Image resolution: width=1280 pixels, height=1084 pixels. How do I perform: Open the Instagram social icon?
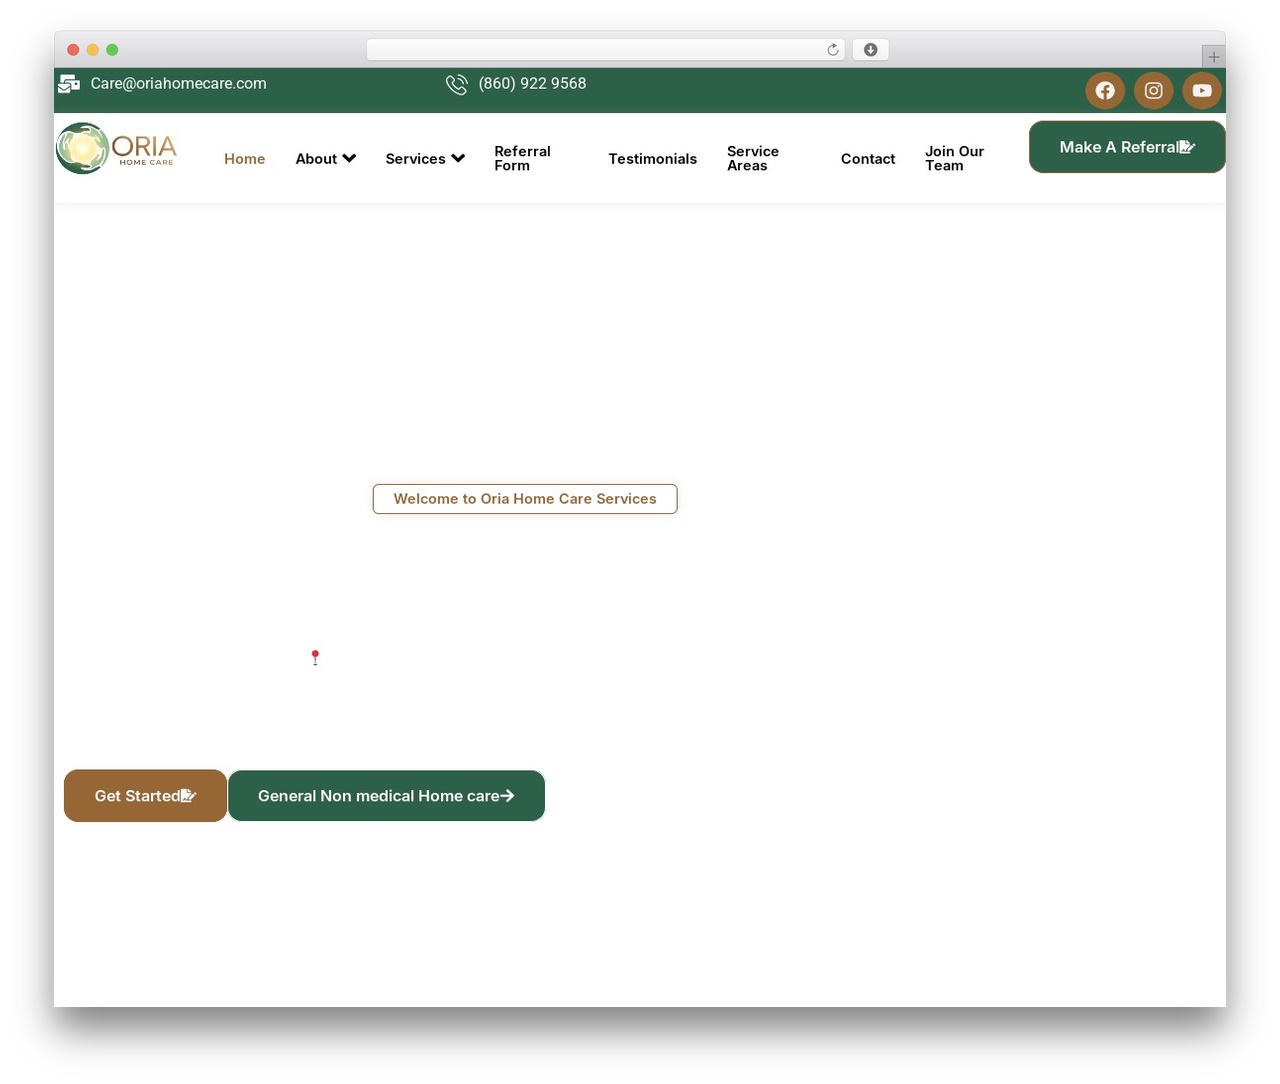click(1153, 90)
